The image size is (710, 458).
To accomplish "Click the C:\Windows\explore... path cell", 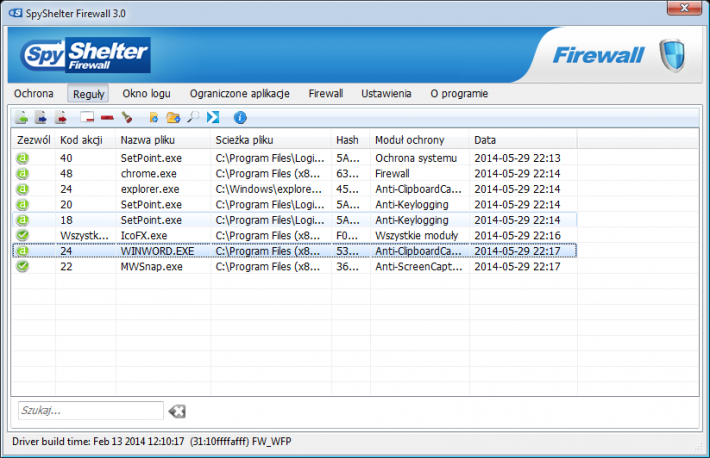I will coord(269,189).
